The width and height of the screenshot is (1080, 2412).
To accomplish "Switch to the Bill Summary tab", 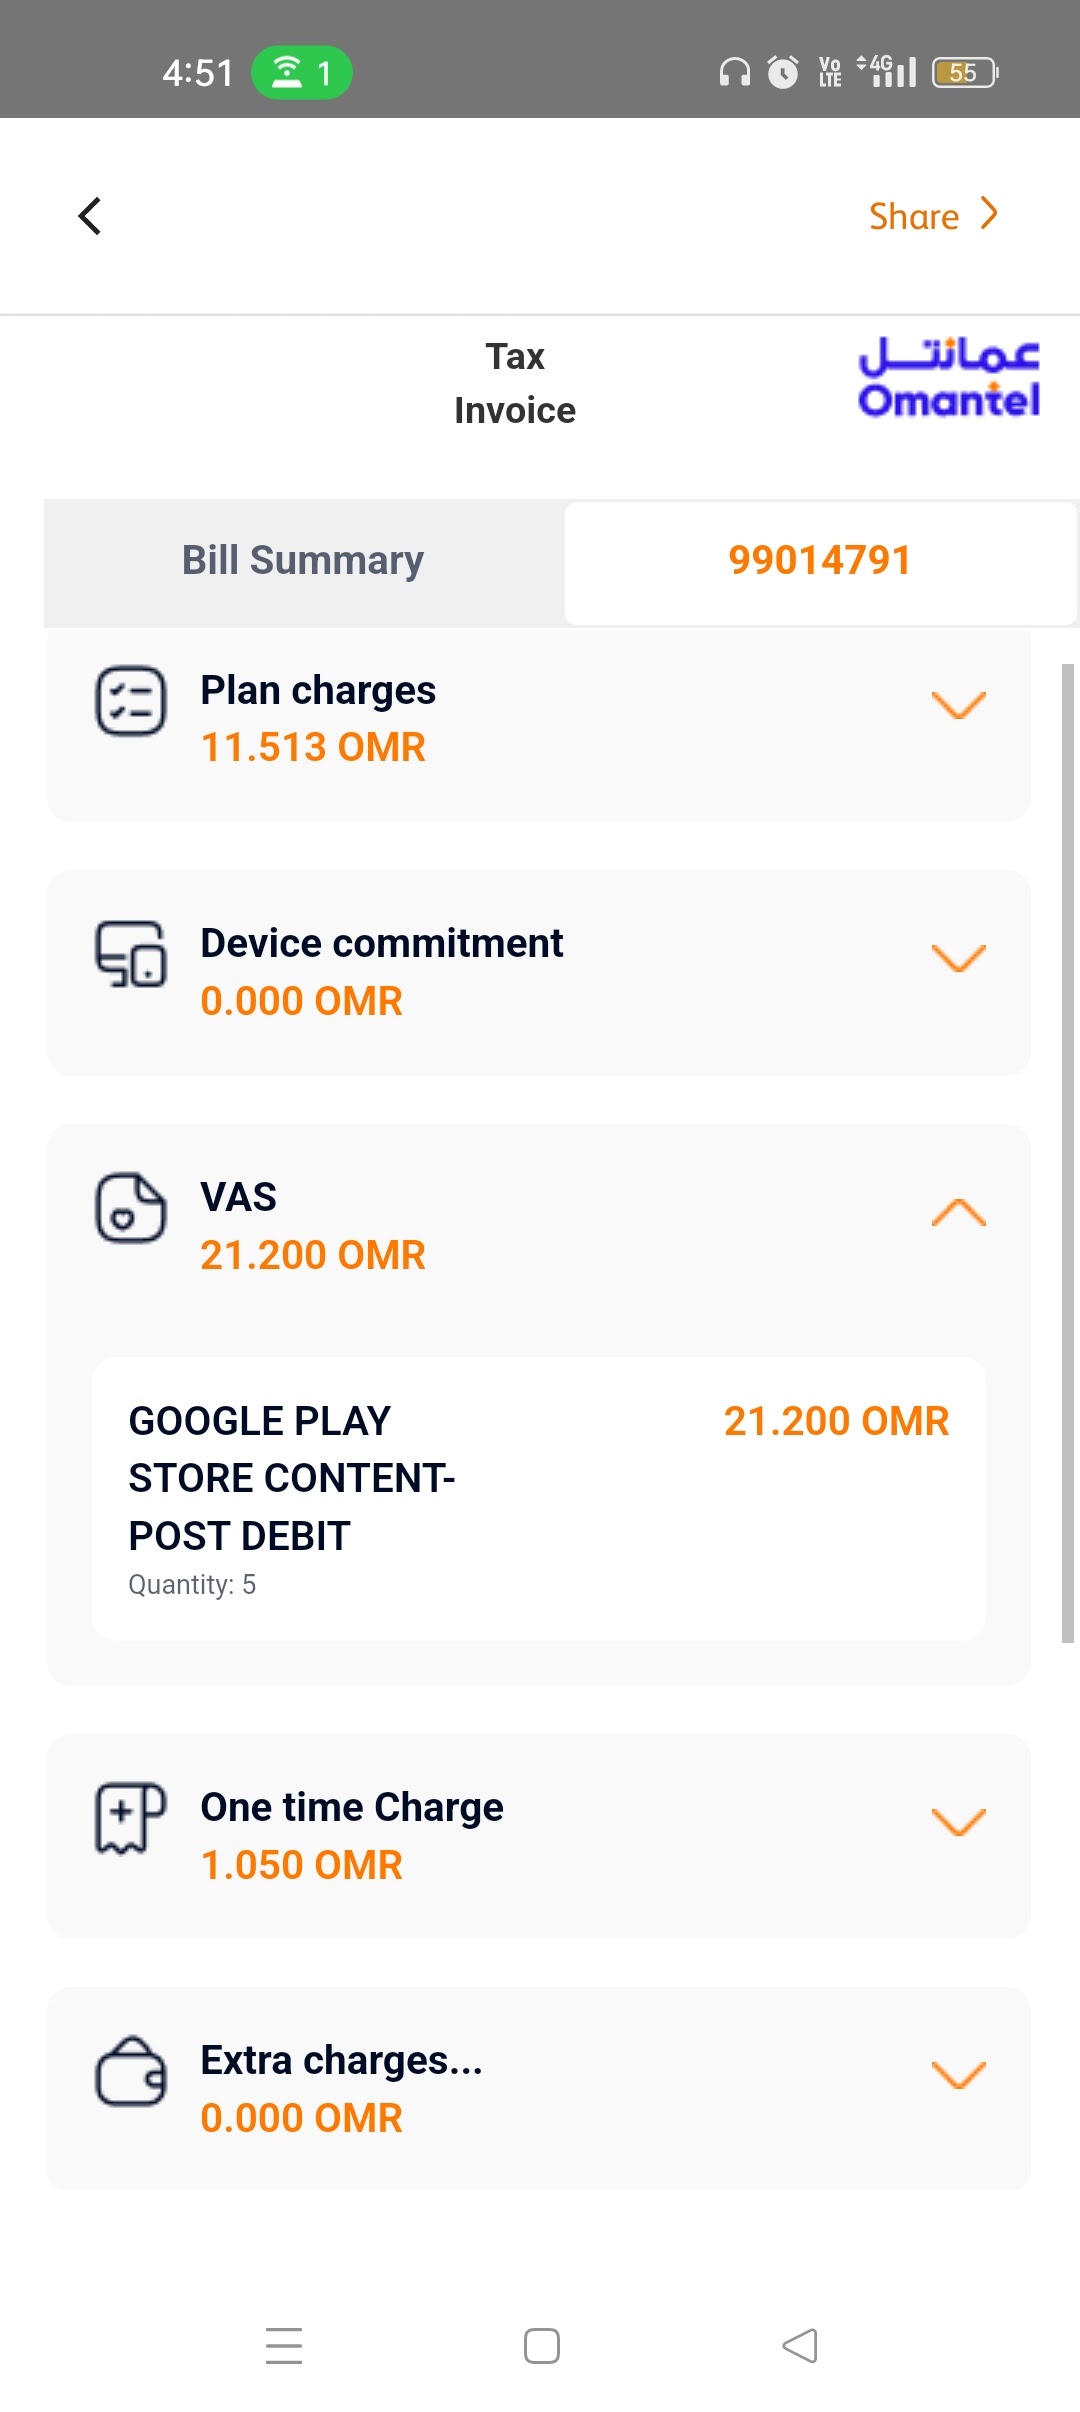I will point(303,562).
